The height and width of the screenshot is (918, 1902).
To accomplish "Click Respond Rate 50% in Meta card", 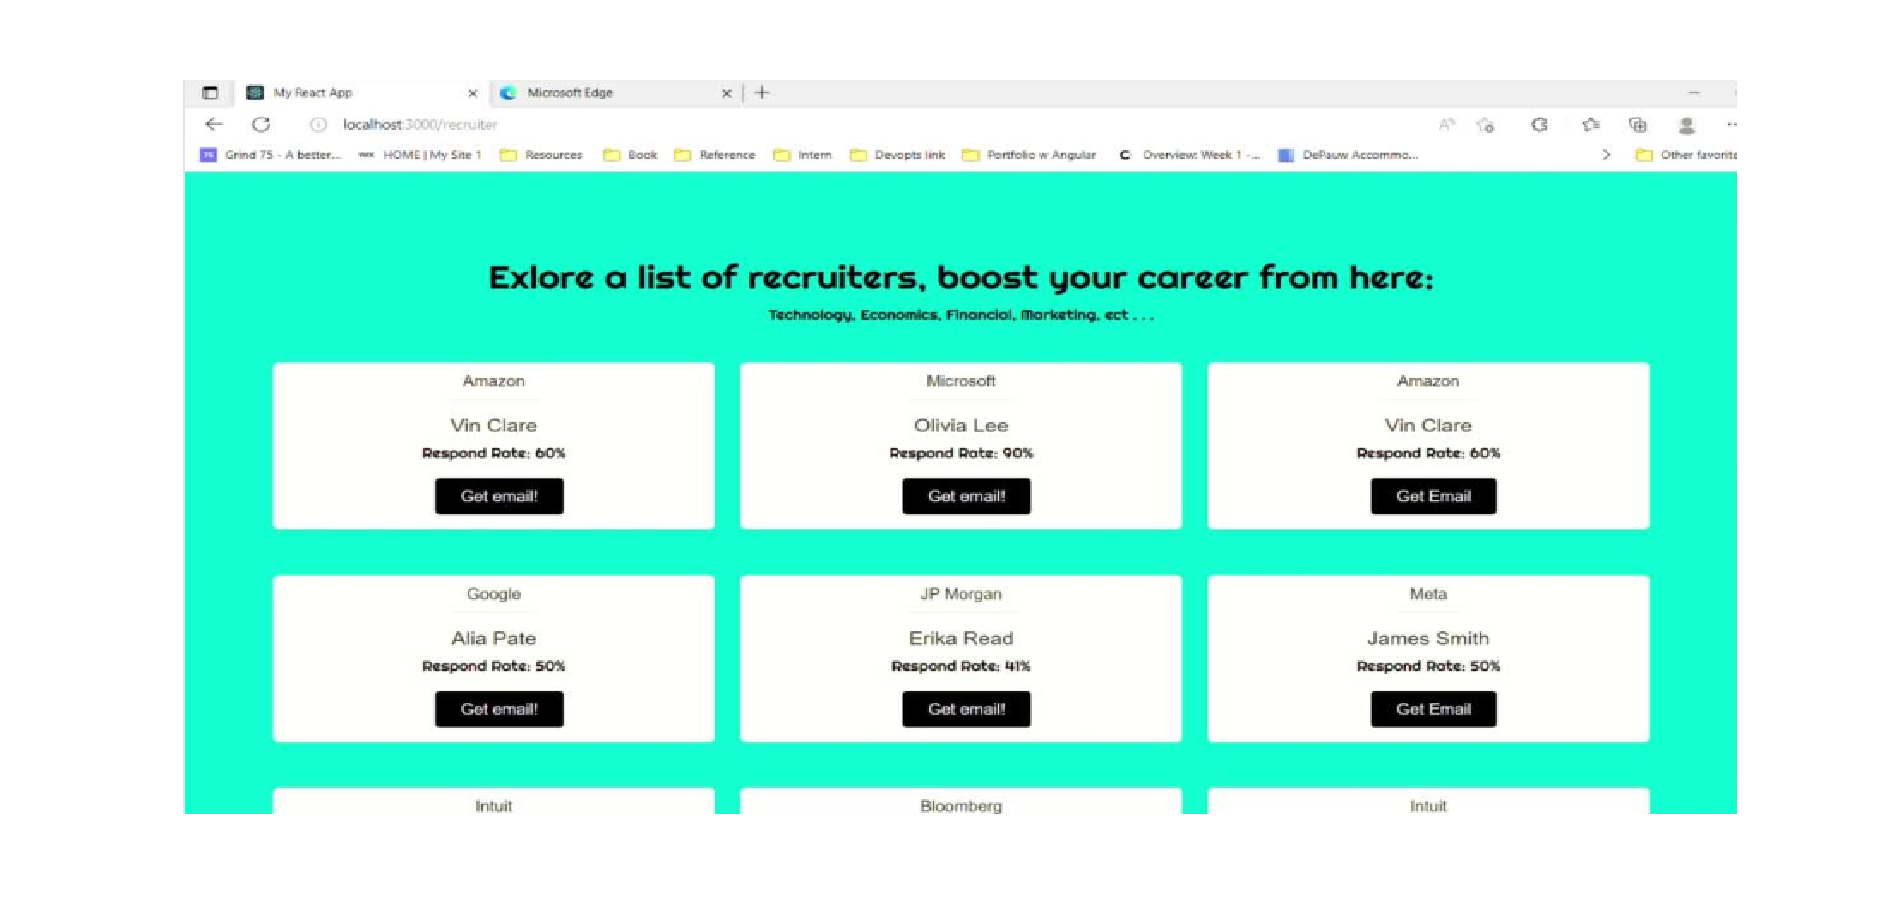I will tap(1428, 666).
